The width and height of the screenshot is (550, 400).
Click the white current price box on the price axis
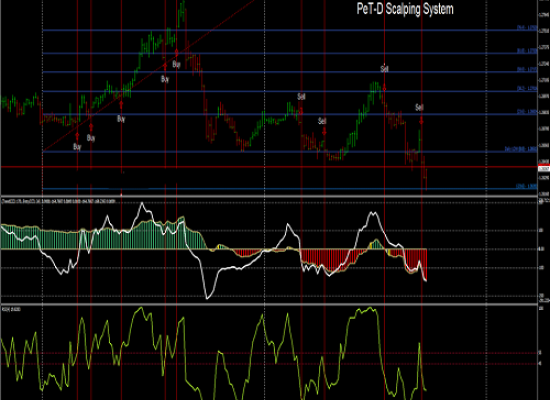click(x=544, y=169)
